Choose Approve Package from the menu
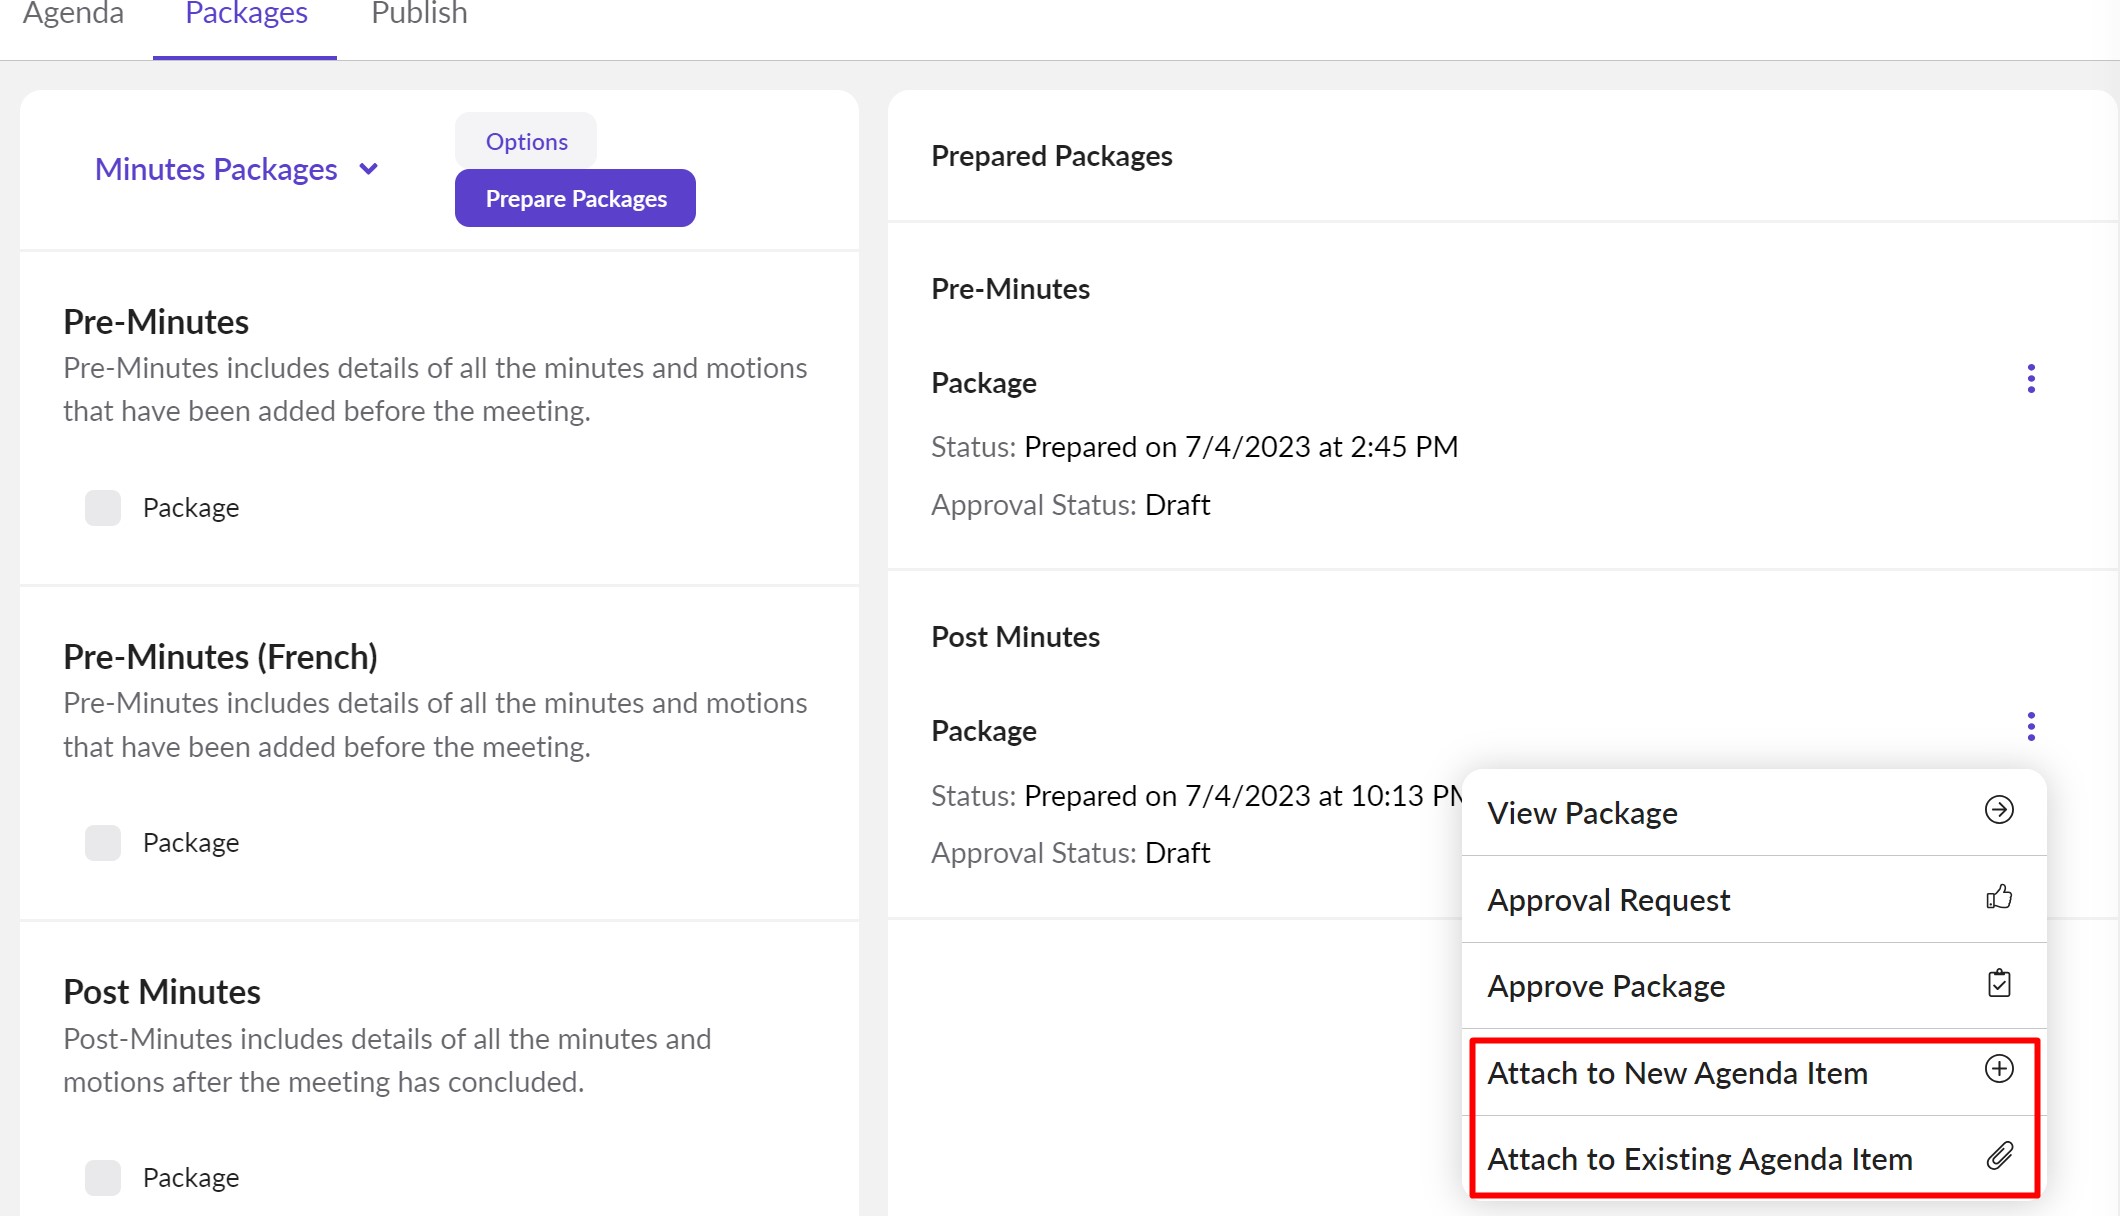The image size is (2120, 1216). click(x=1606, y=986)
